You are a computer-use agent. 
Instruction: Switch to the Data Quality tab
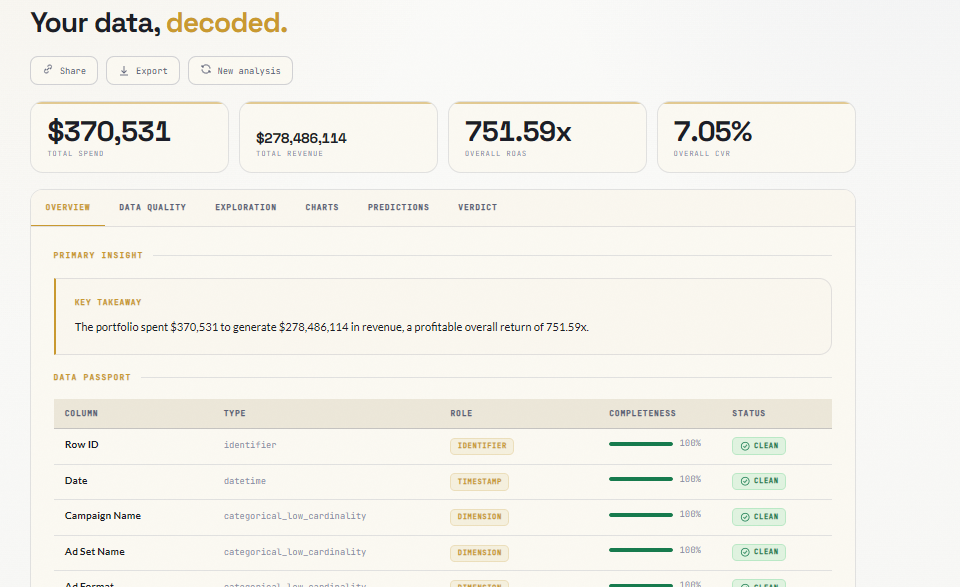click(x=152, y=208)
